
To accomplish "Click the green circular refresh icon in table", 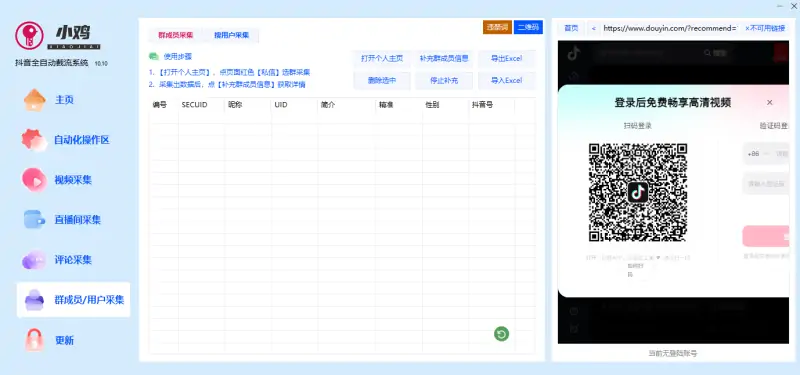I will click(502, 334).
